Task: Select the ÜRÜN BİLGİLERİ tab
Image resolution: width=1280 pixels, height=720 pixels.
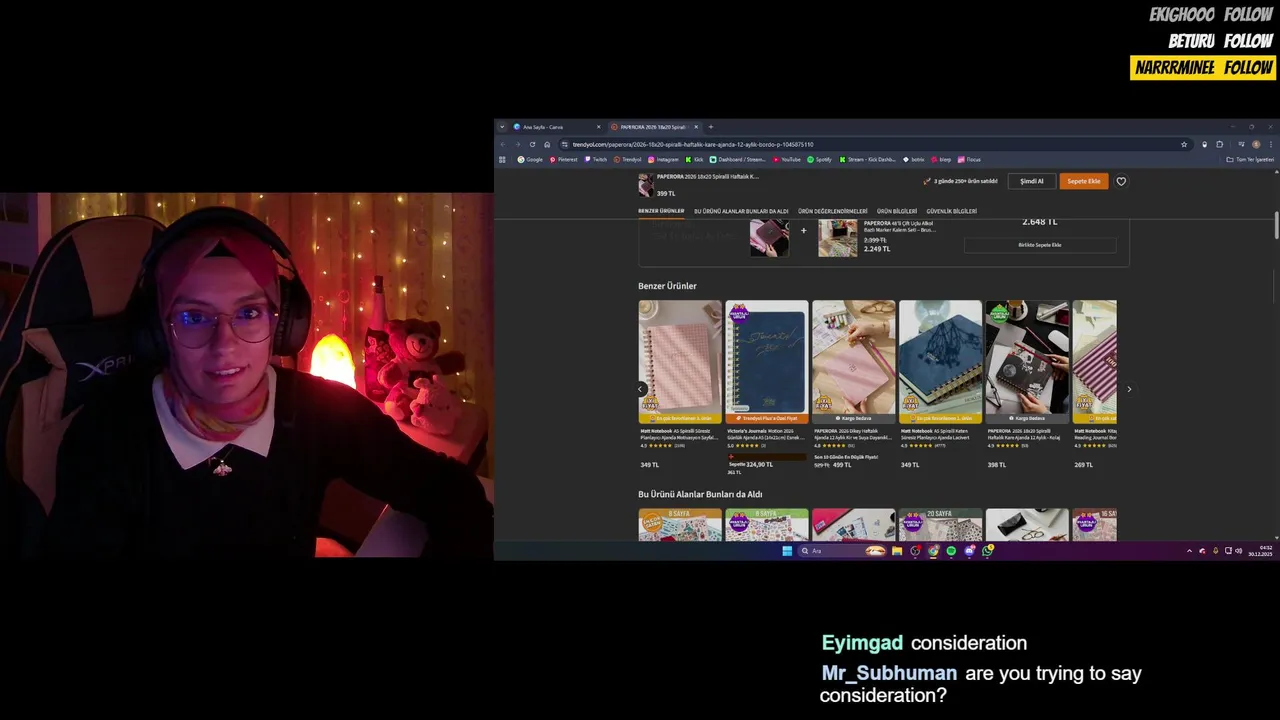Action: (x=897, y=211)
